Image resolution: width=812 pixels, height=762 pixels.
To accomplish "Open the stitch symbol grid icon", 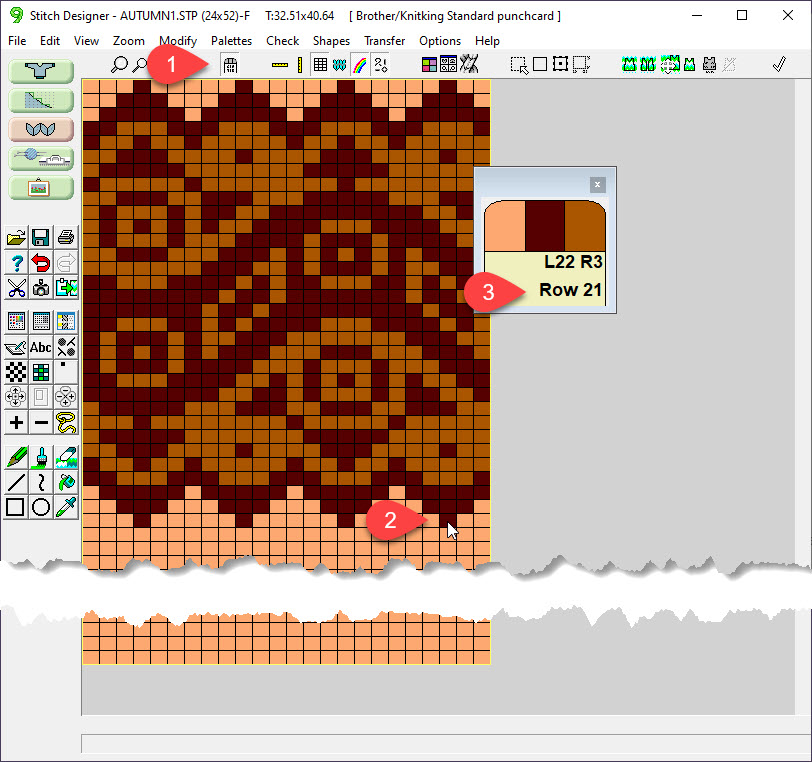I will click(x=41, y=322).
